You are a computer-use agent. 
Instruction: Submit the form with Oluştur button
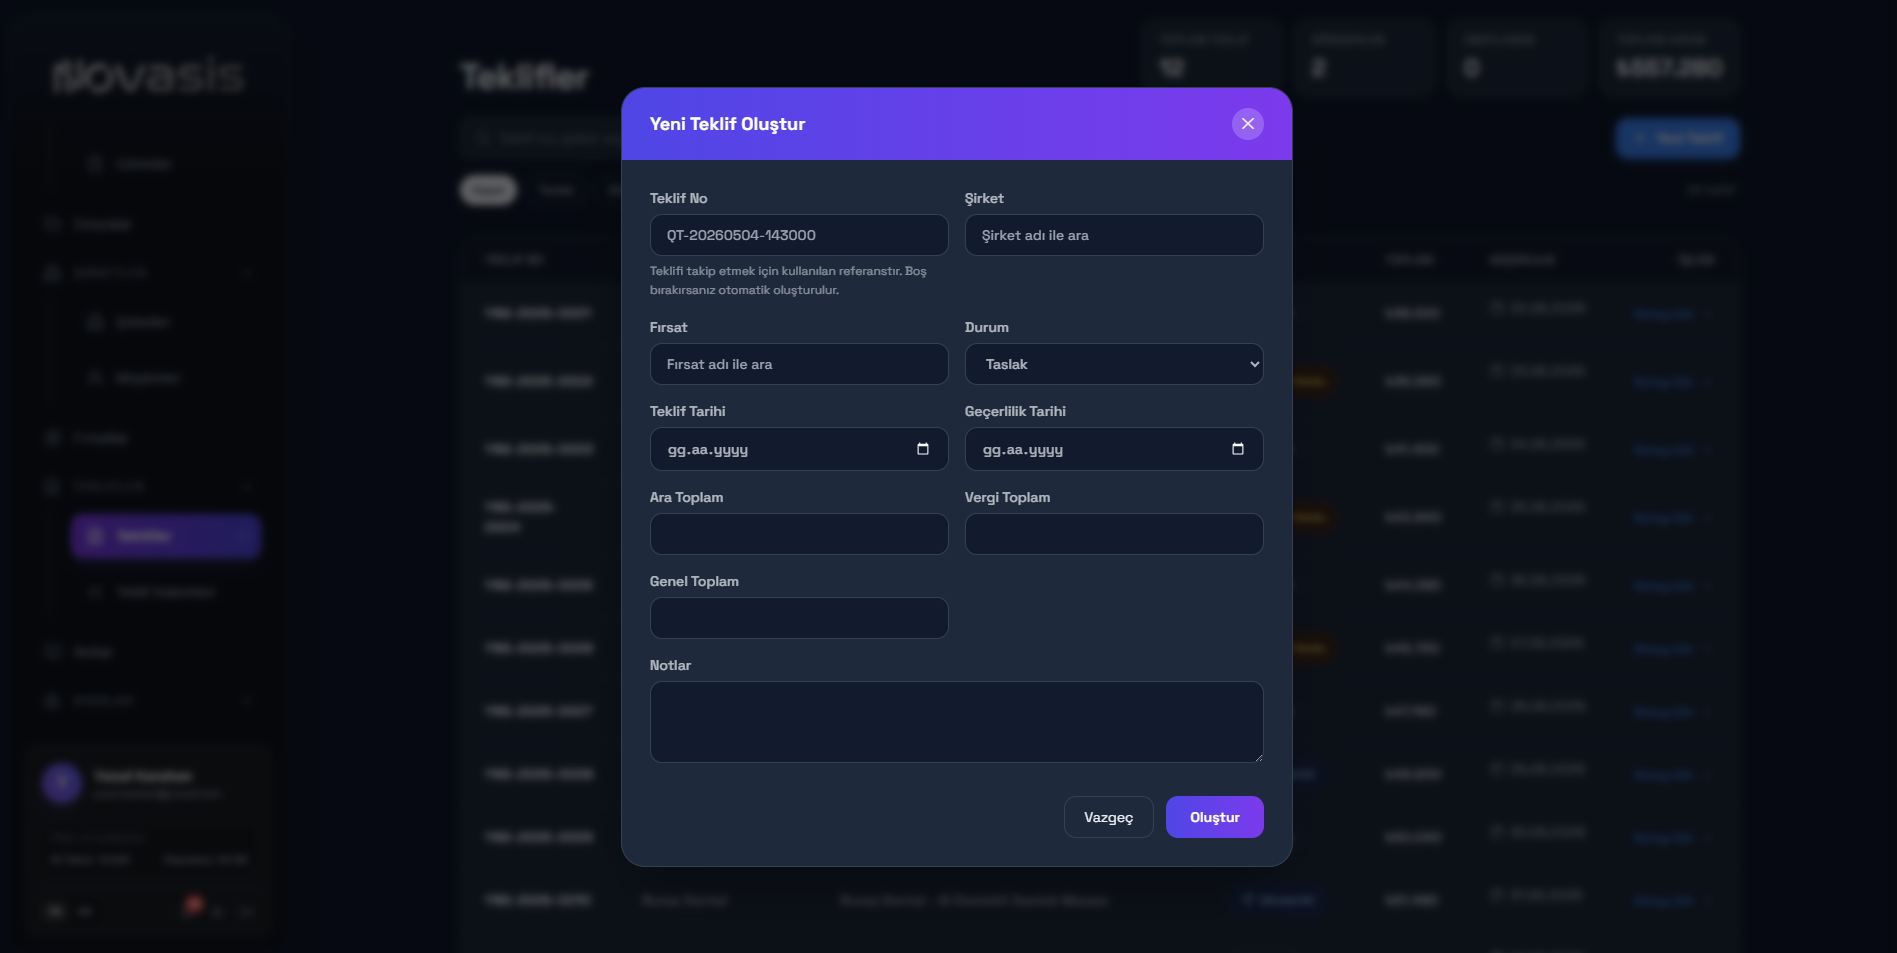tap(1214, 817)
